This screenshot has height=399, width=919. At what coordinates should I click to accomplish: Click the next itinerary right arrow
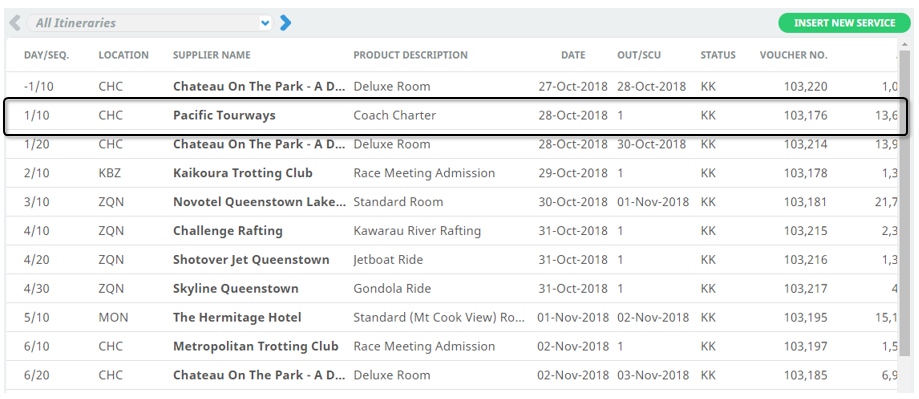(285, 23)
